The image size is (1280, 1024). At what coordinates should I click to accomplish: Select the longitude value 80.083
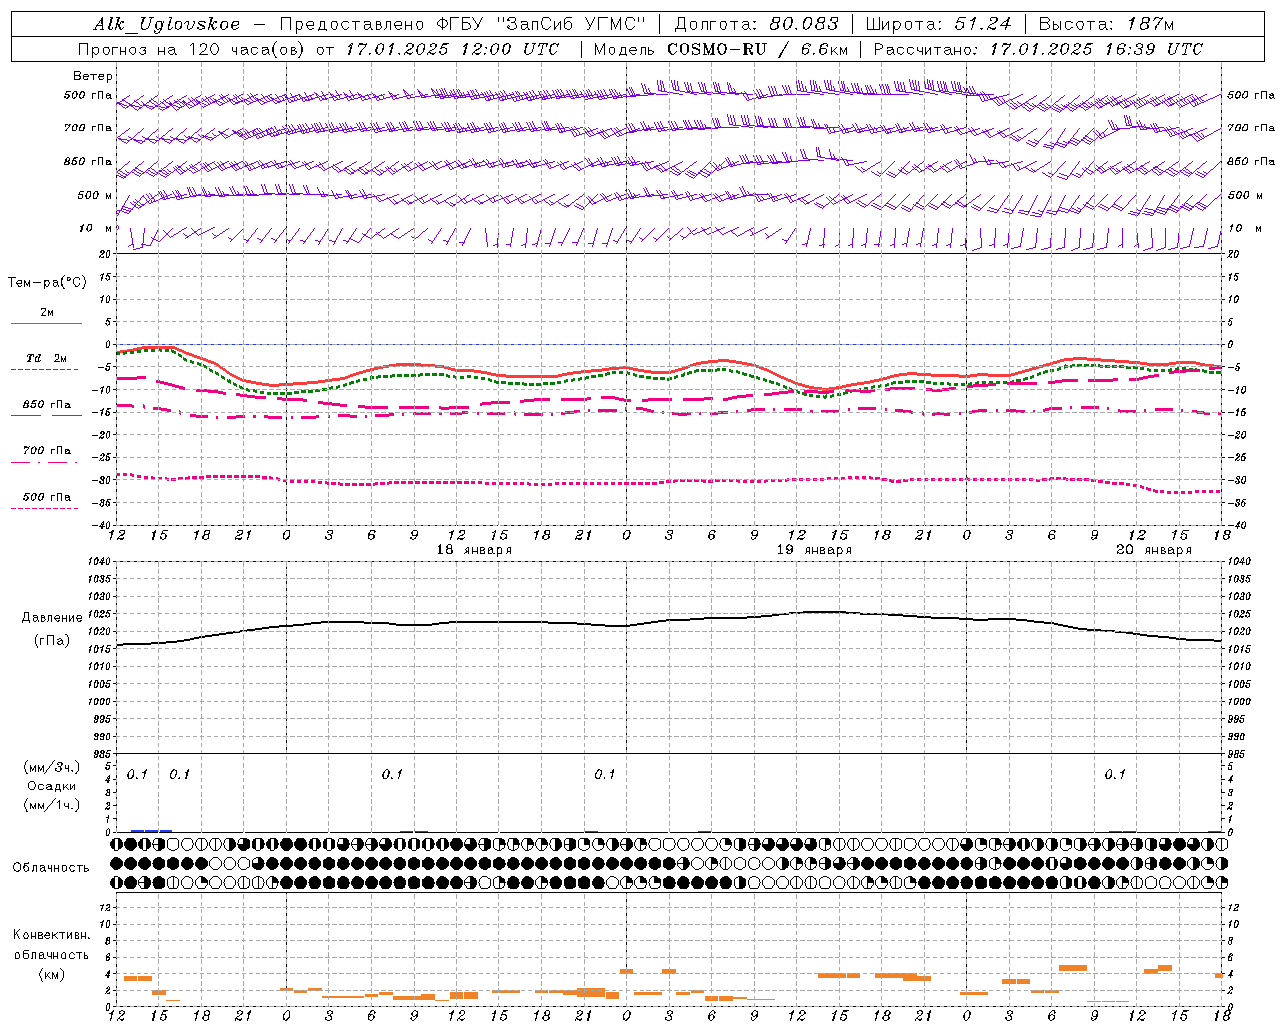click(x=804, y=24)
